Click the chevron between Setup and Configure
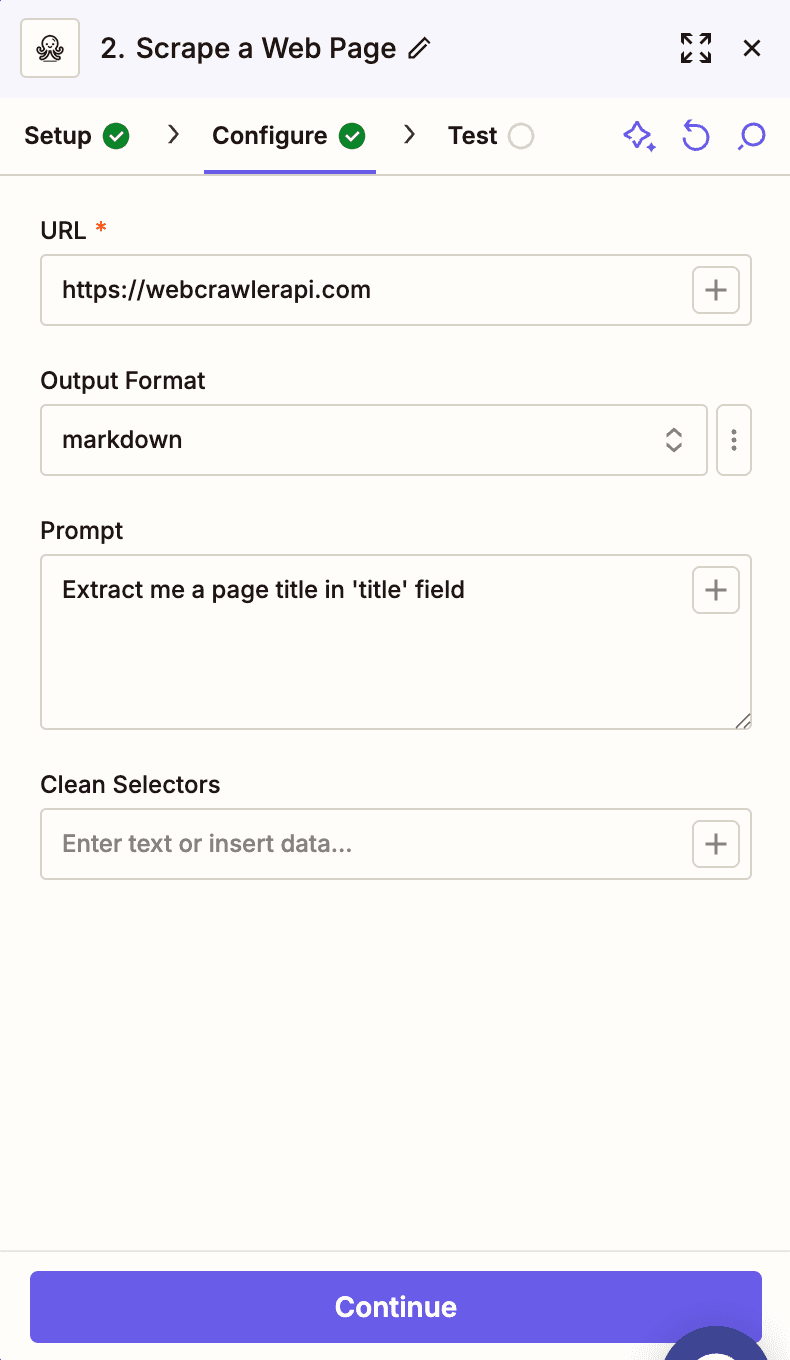The height and width of the screenshot is (1360, 790). (x=172, y=135)
